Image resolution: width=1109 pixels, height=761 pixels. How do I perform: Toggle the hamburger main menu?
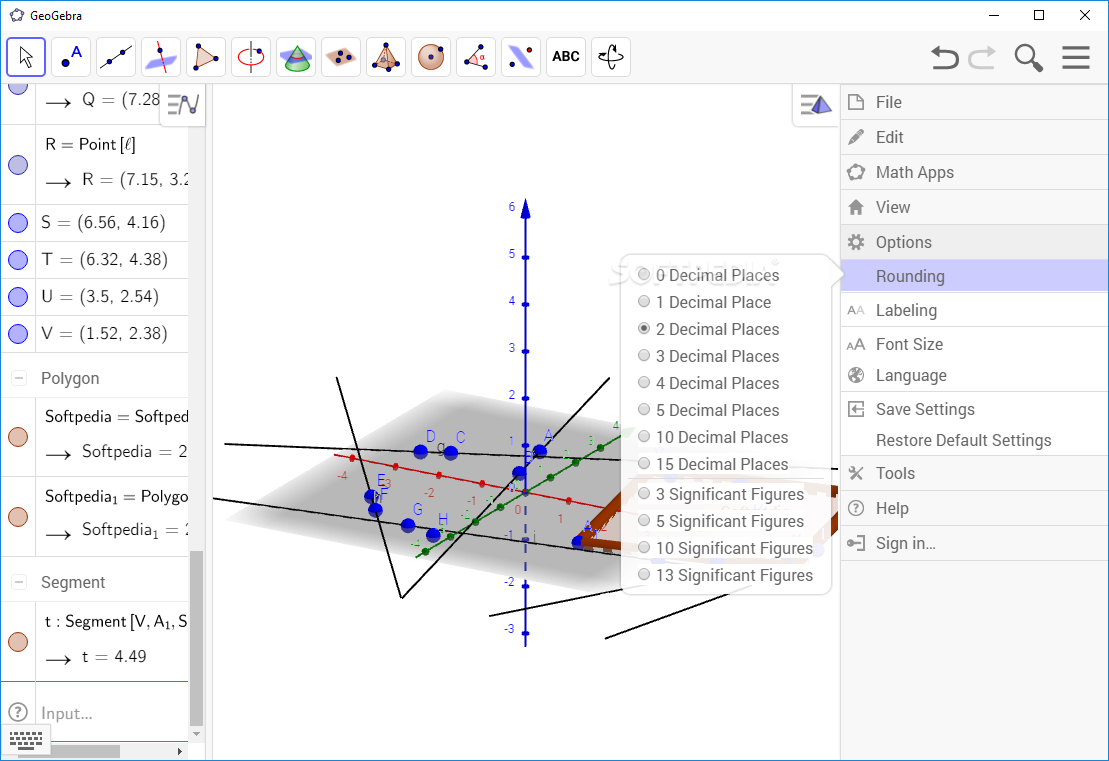(x=1076, y=57)
